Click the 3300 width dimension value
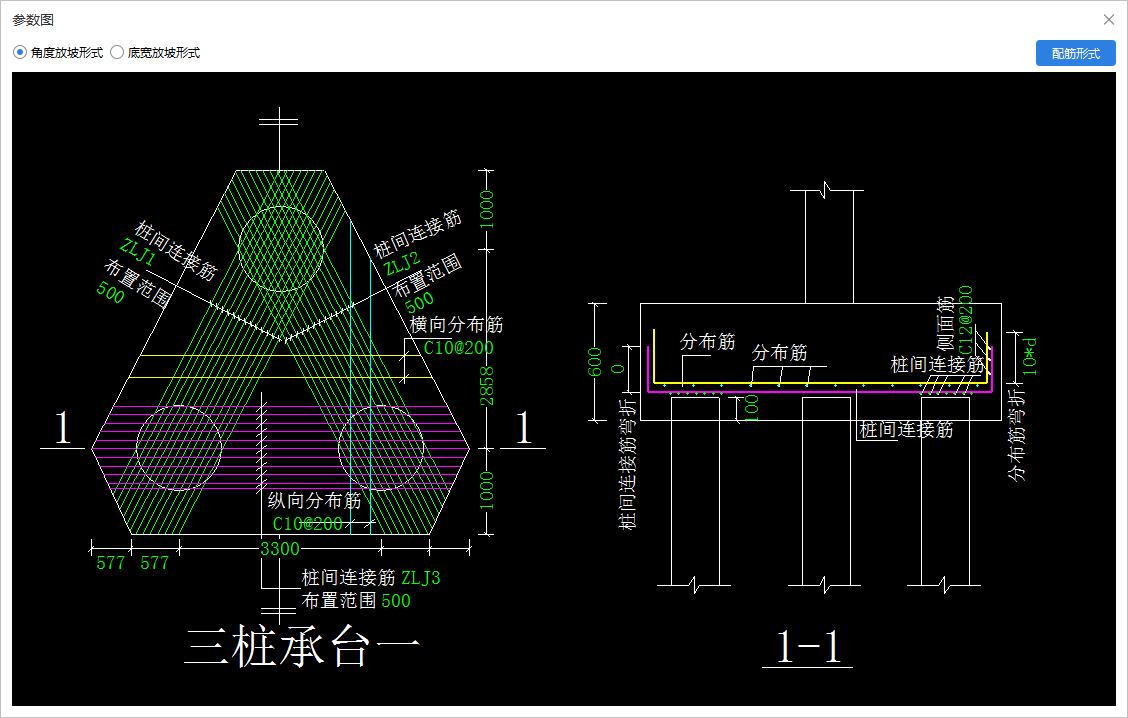Screen dimensions: 1128x718 point(280,549)
